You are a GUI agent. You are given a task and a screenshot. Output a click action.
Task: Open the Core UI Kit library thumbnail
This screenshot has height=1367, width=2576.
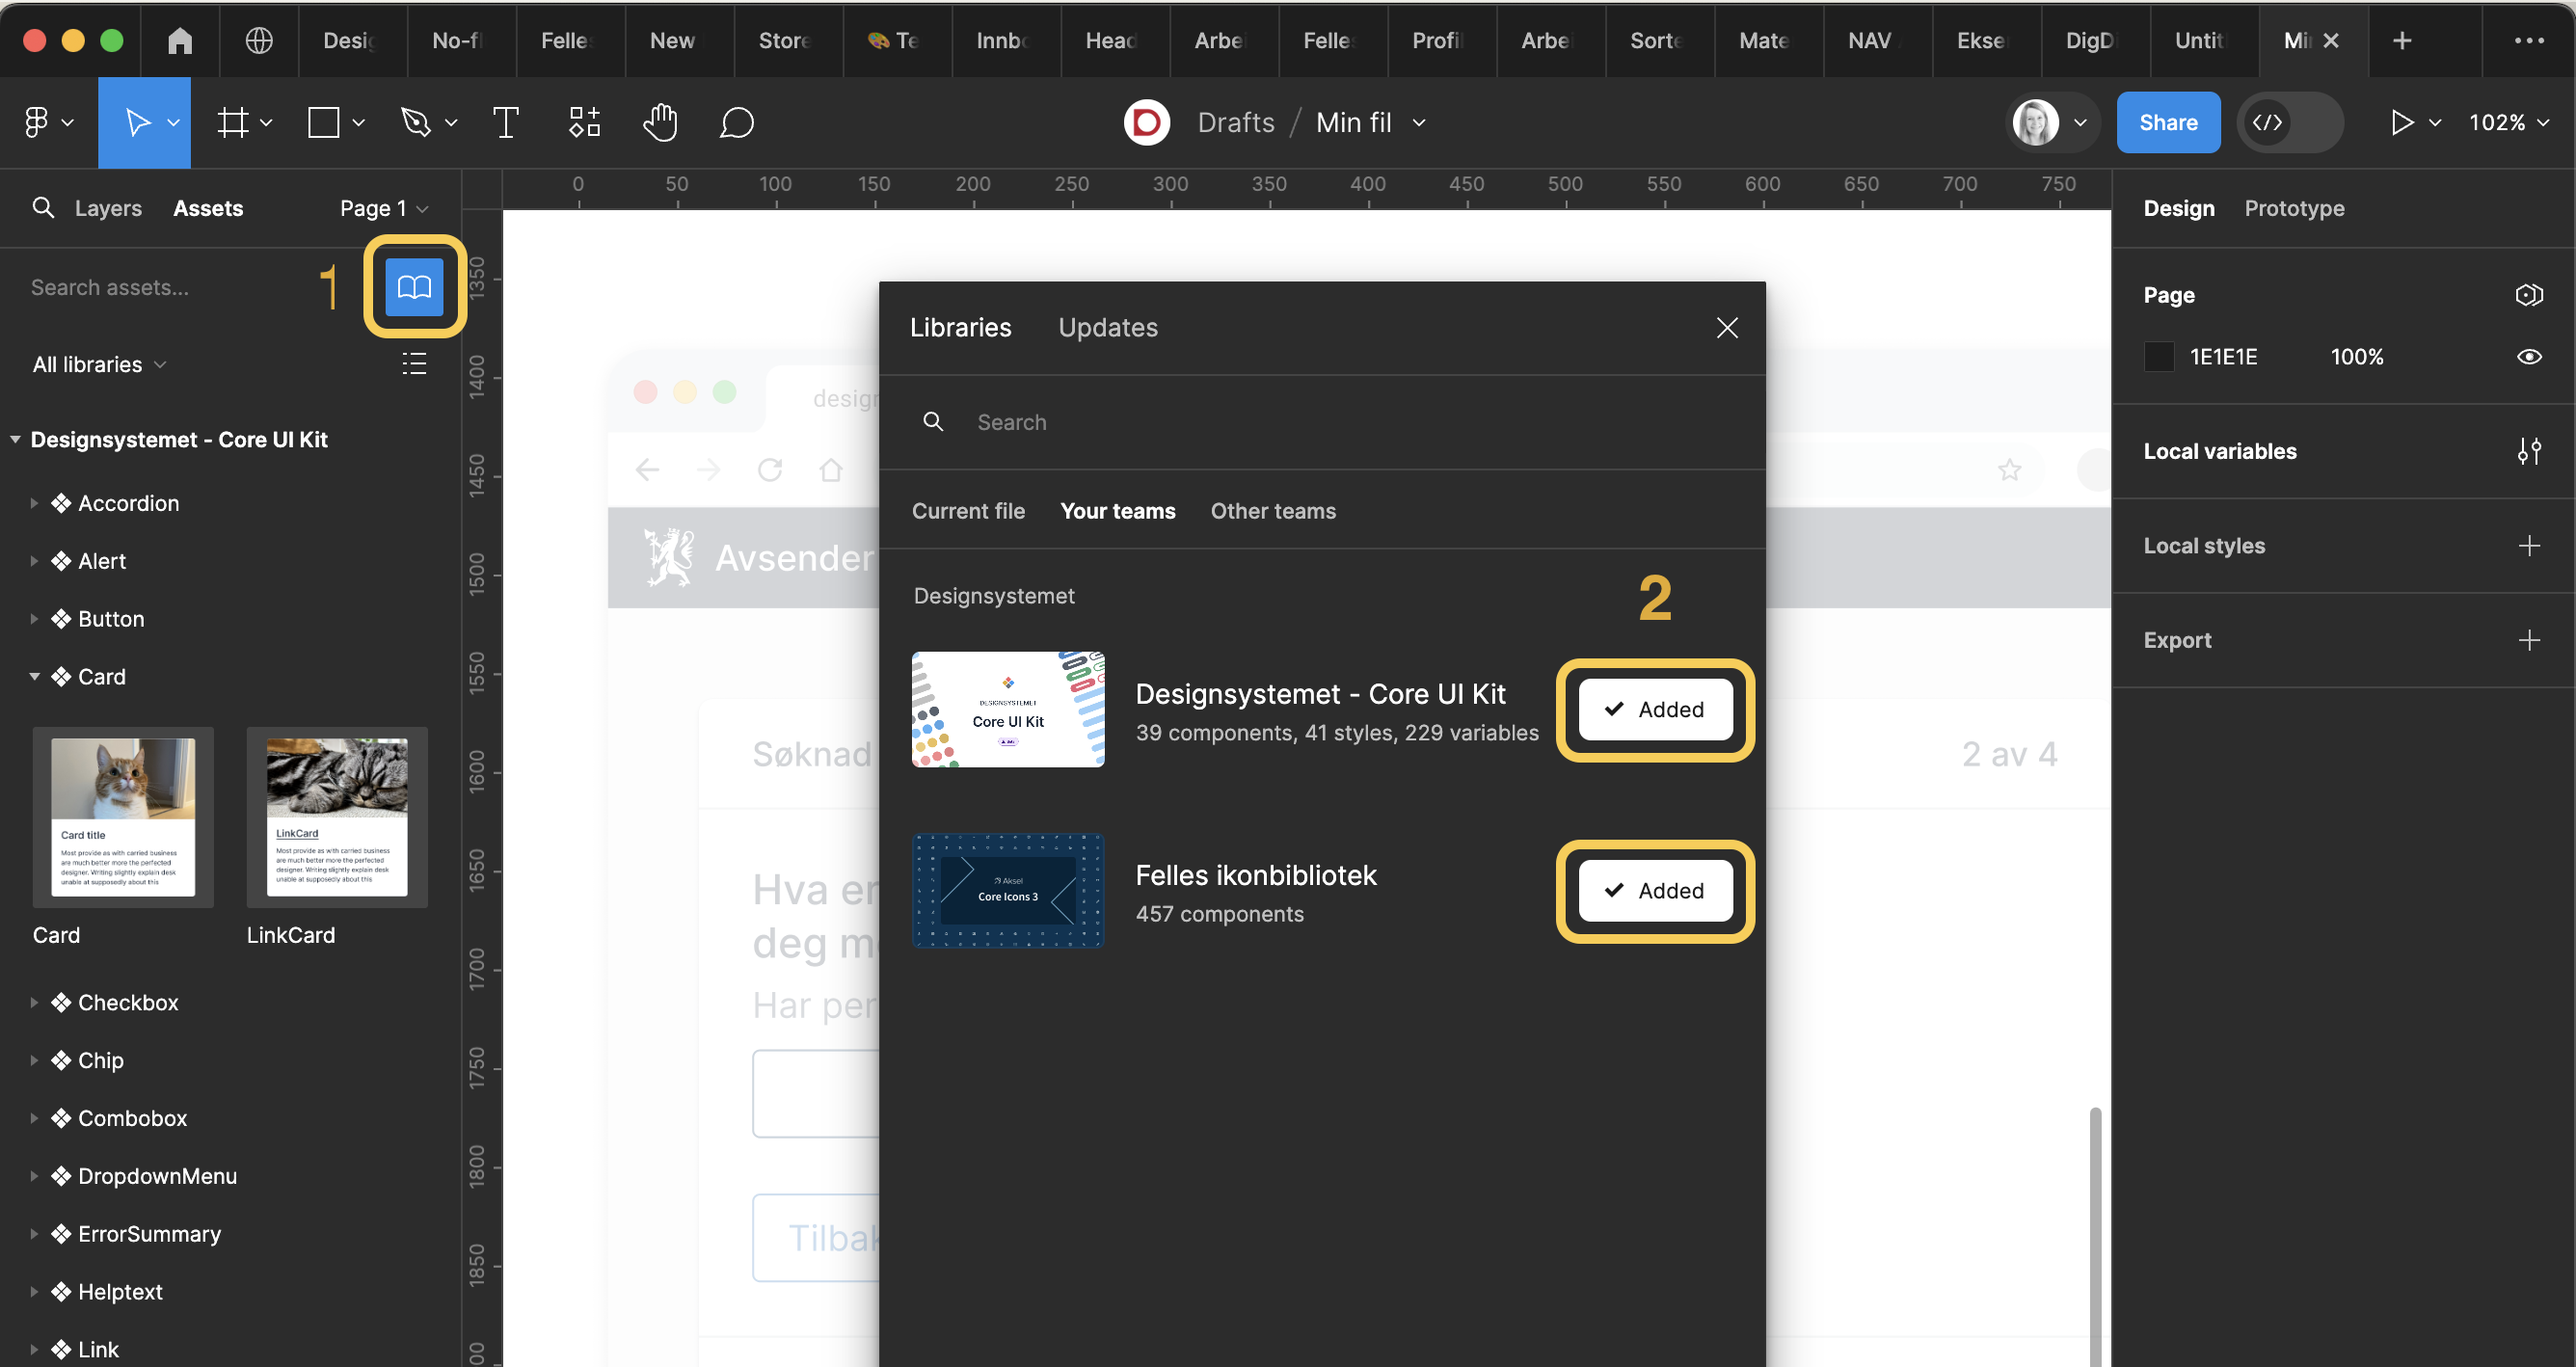[1008, 710]
